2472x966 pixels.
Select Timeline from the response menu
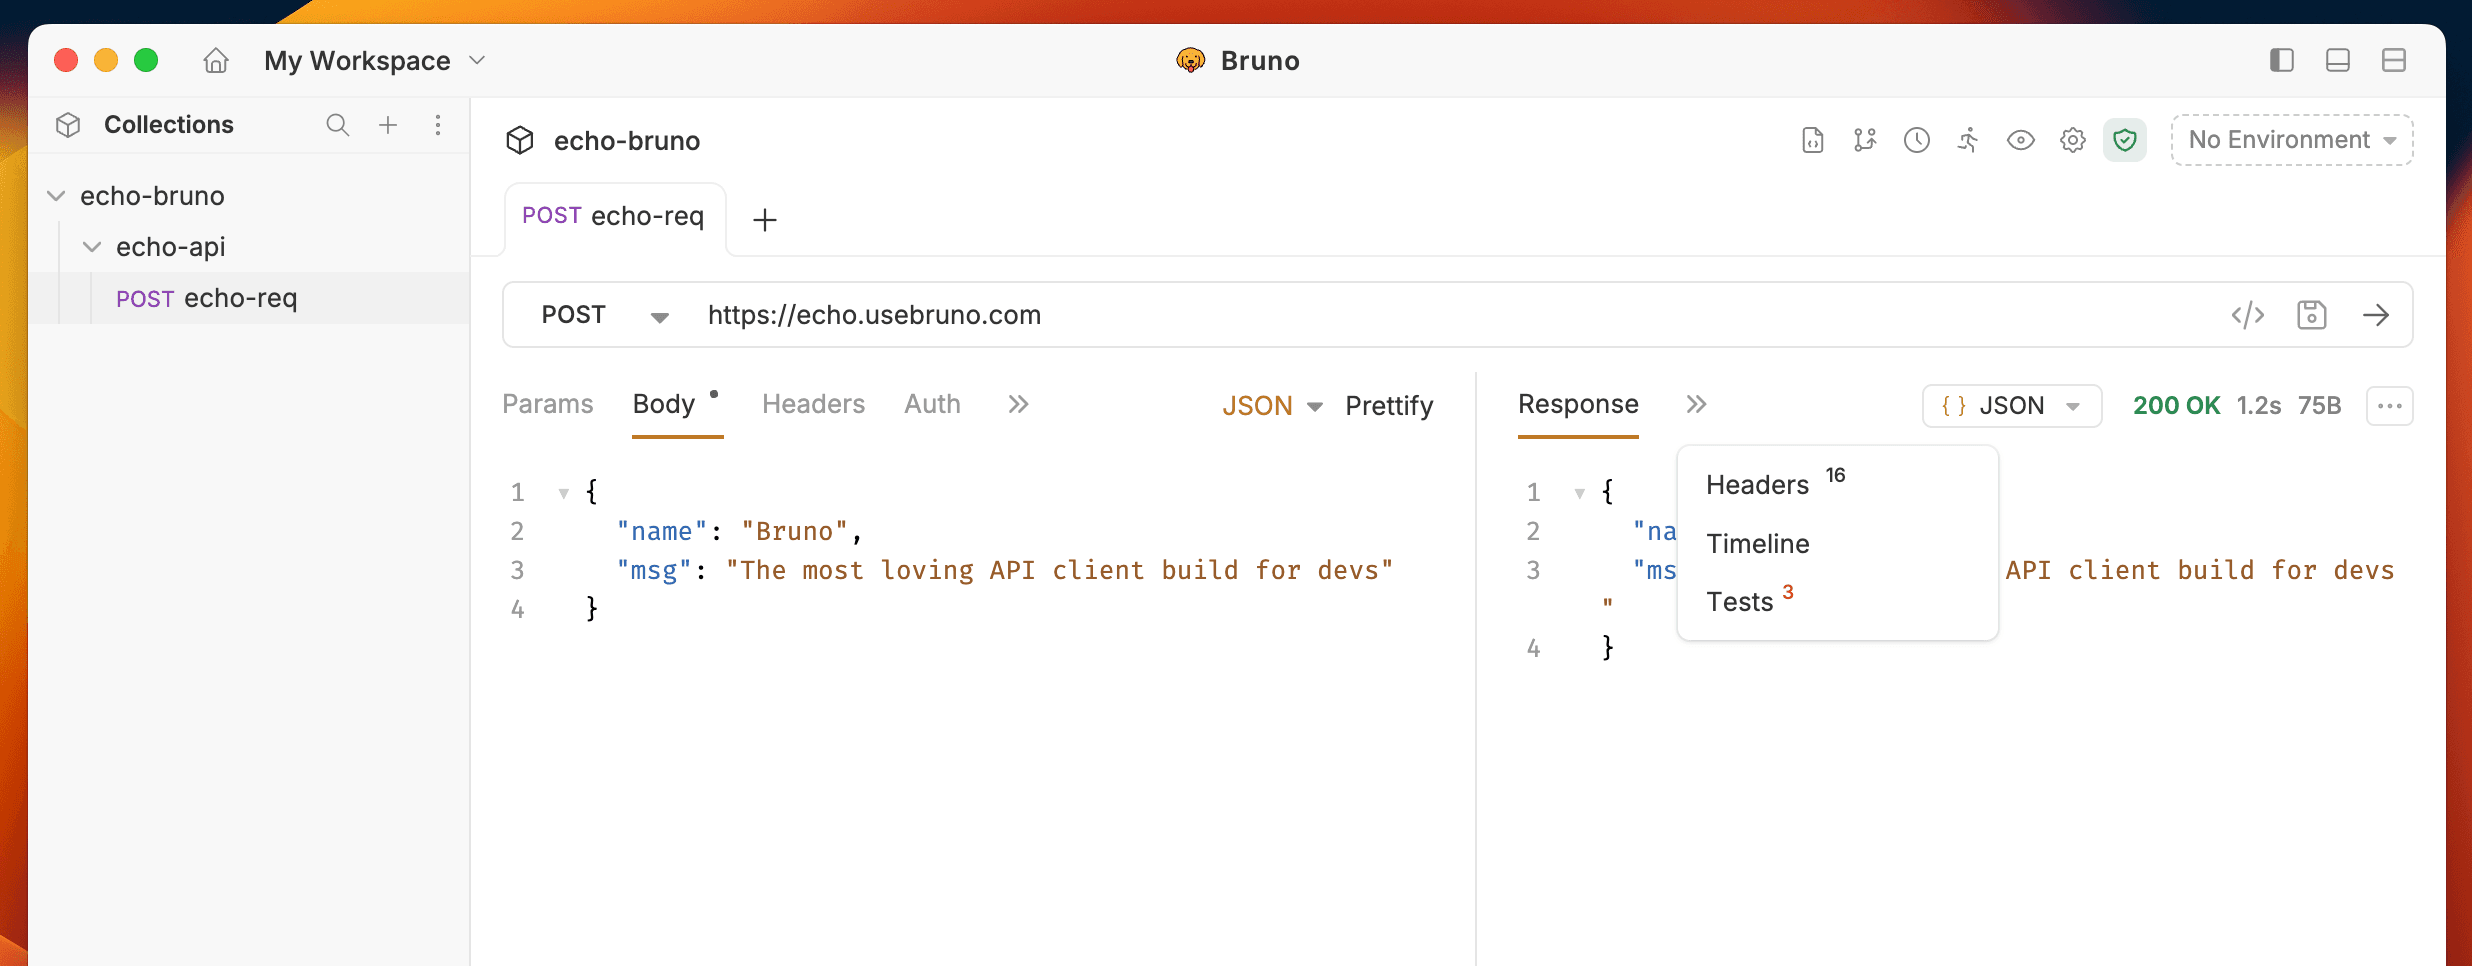tap(1757, 544)
